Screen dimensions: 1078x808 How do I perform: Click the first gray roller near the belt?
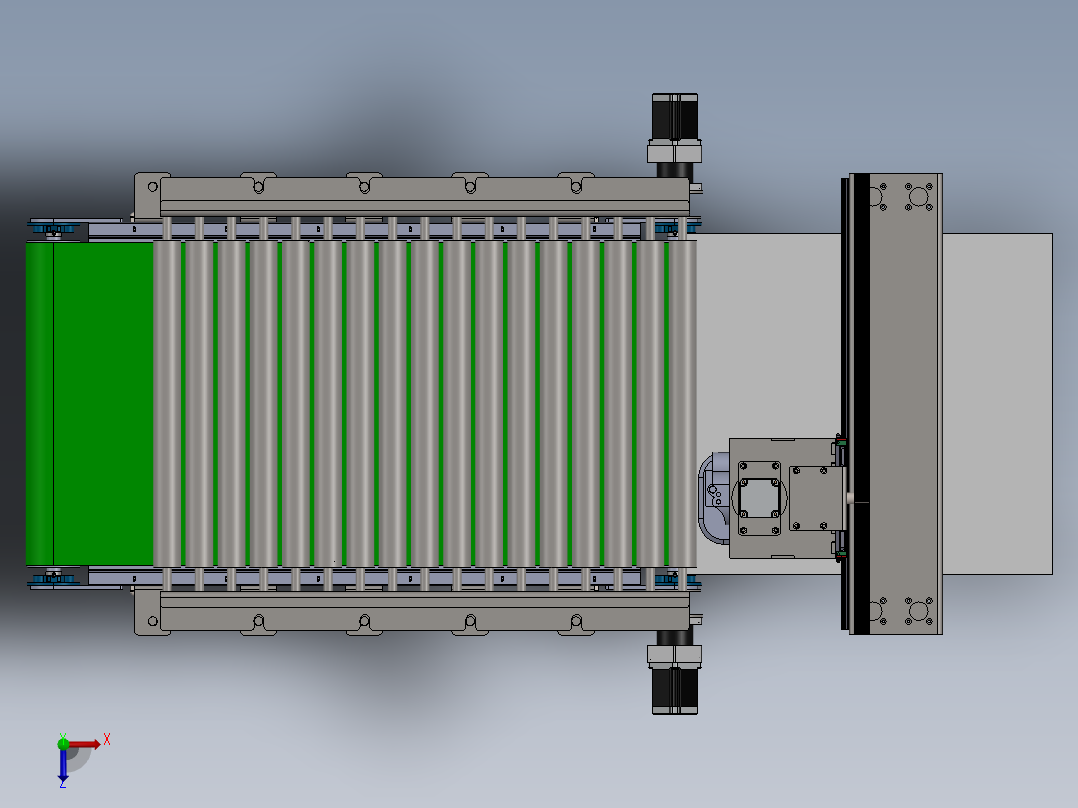pos(165,400)
